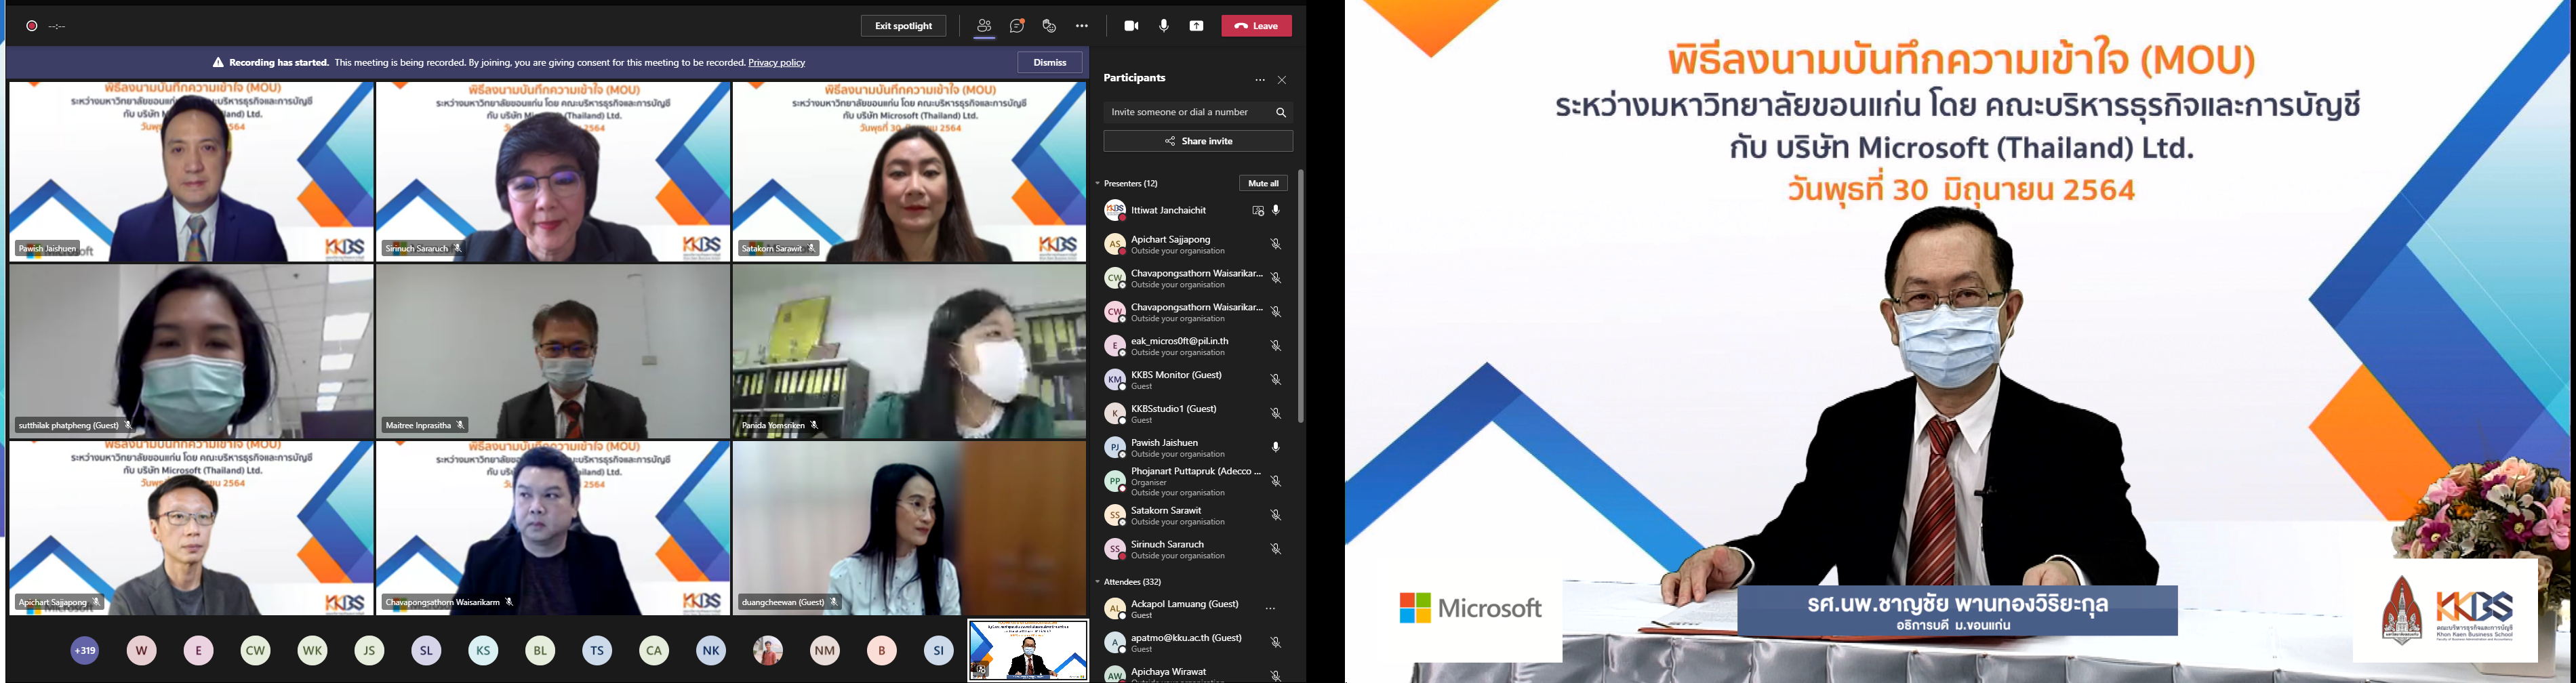Select sutthilak phatpheng (Guest) video tile
This screenshot has height=683, width=2576.
click(x=191, y=351)
